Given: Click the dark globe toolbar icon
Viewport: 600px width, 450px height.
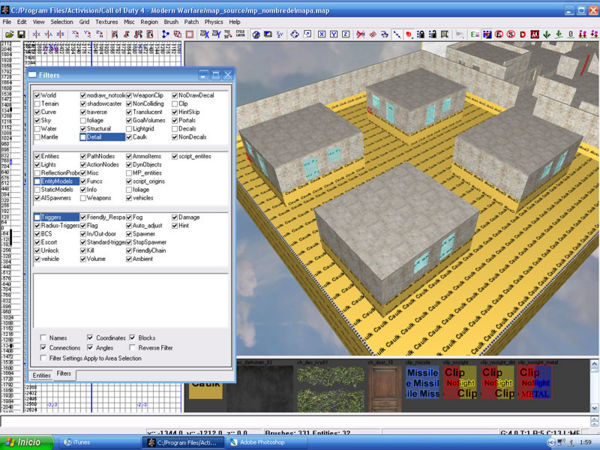Looking at the screenshot, I should (x=256, y=34).
